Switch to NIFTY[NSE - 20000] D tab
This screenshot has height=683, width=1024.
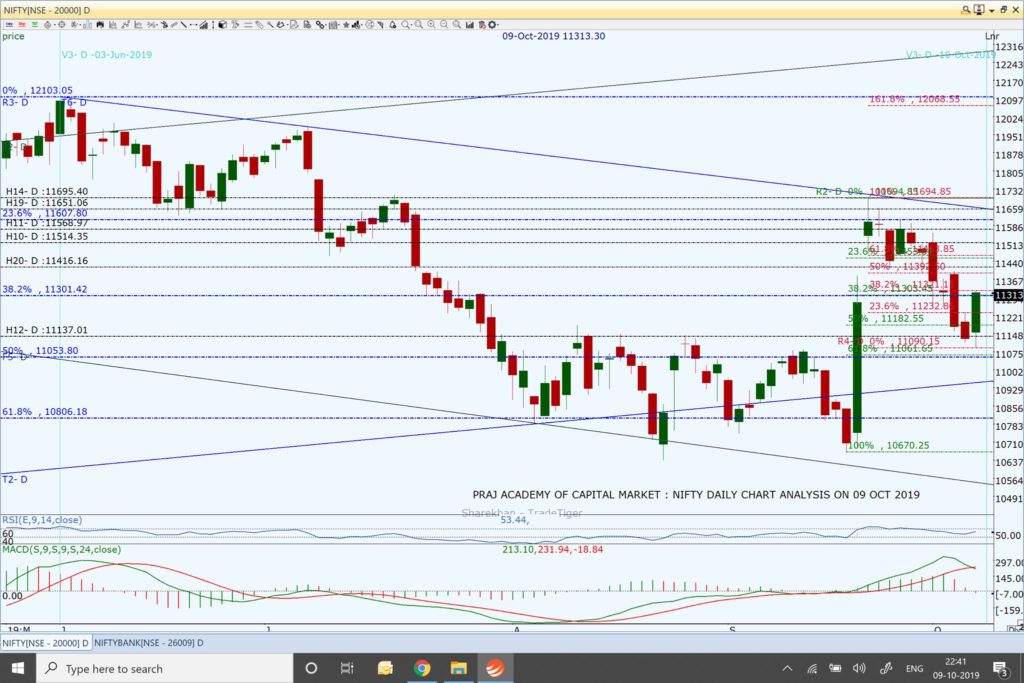[x=46, y=643]
